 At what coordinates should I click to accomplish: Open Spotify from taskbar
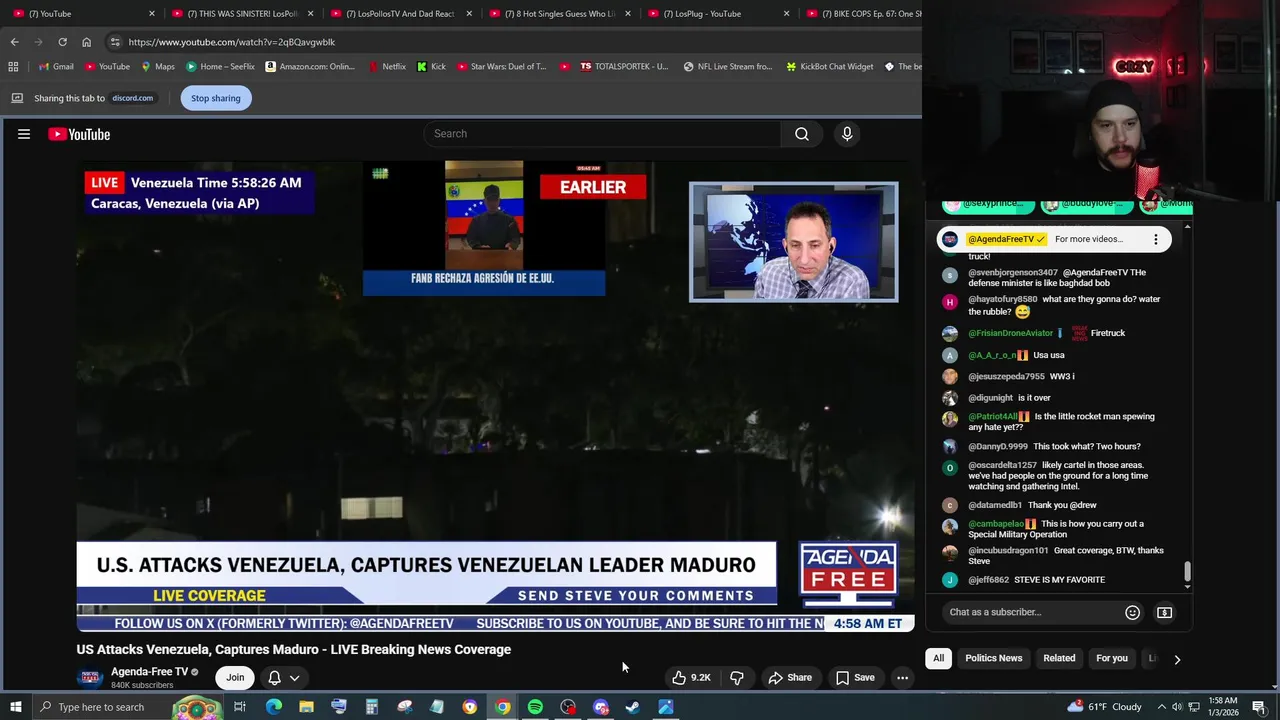(x=535, y=707)
